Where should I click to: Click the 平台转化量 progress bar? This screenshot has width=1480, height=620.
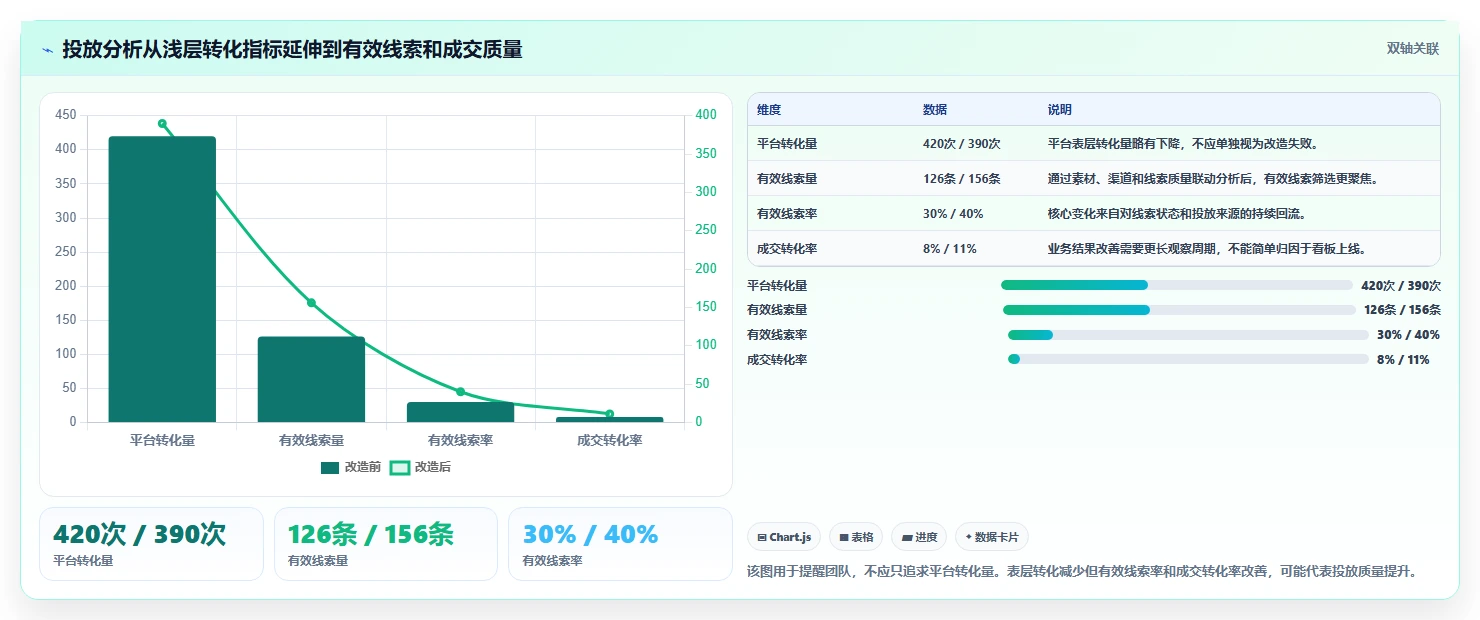(1176, 285)
